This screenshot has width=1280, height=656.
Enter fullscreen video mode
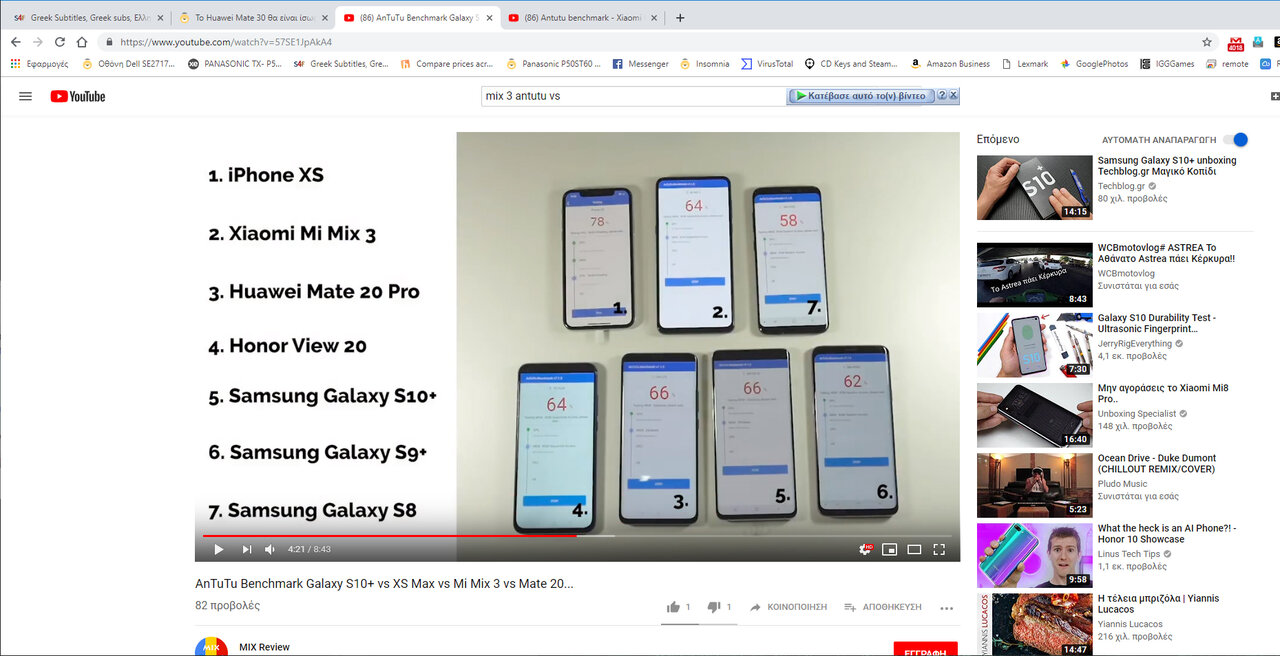pyautogui.click(x=939, y=549)
